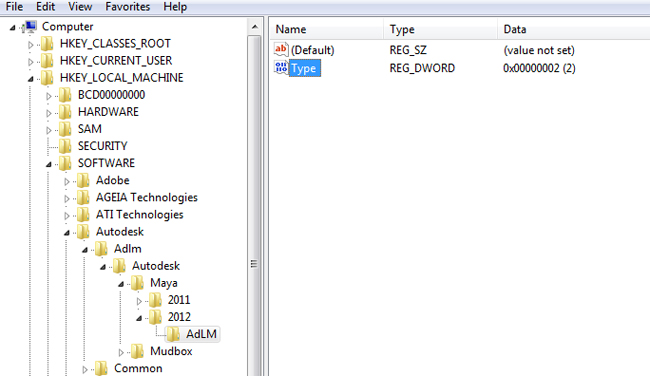Click the ATI Technologies folder icon
The height and width of the screenshot is (376, 650).
pos(83,214)
